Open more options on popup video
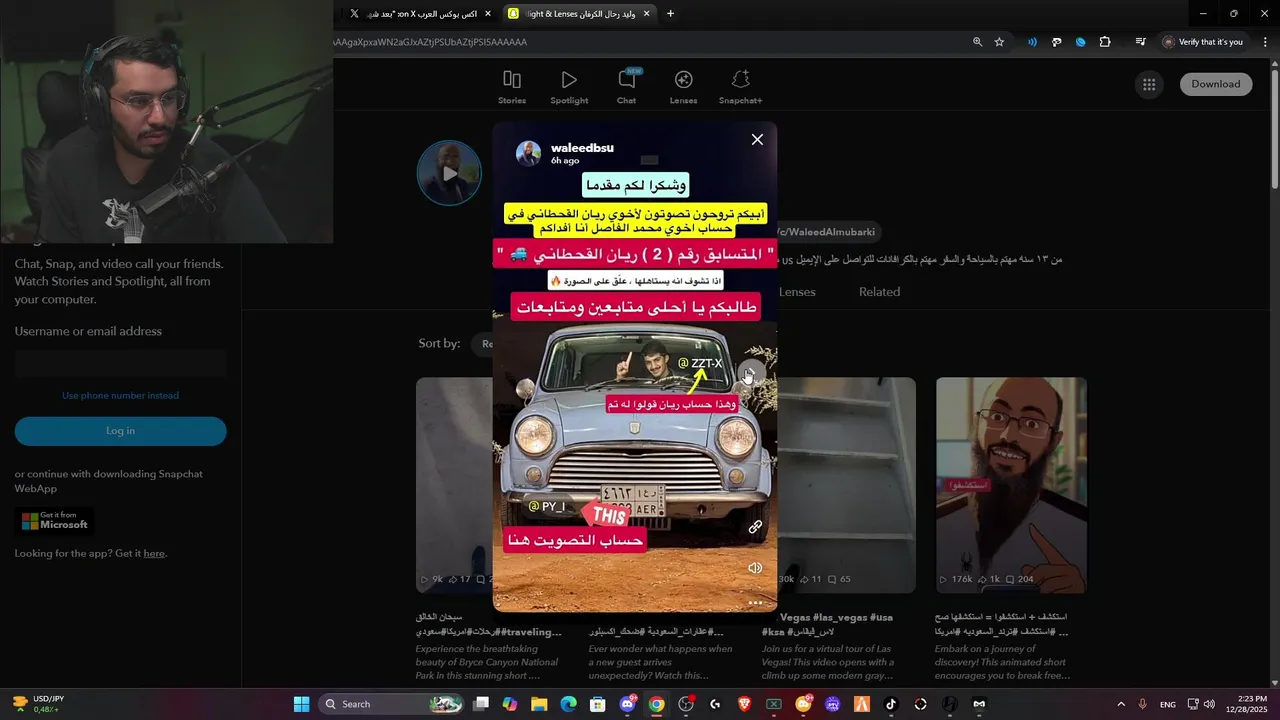The image size is (1280, 720). click(755, 603)
